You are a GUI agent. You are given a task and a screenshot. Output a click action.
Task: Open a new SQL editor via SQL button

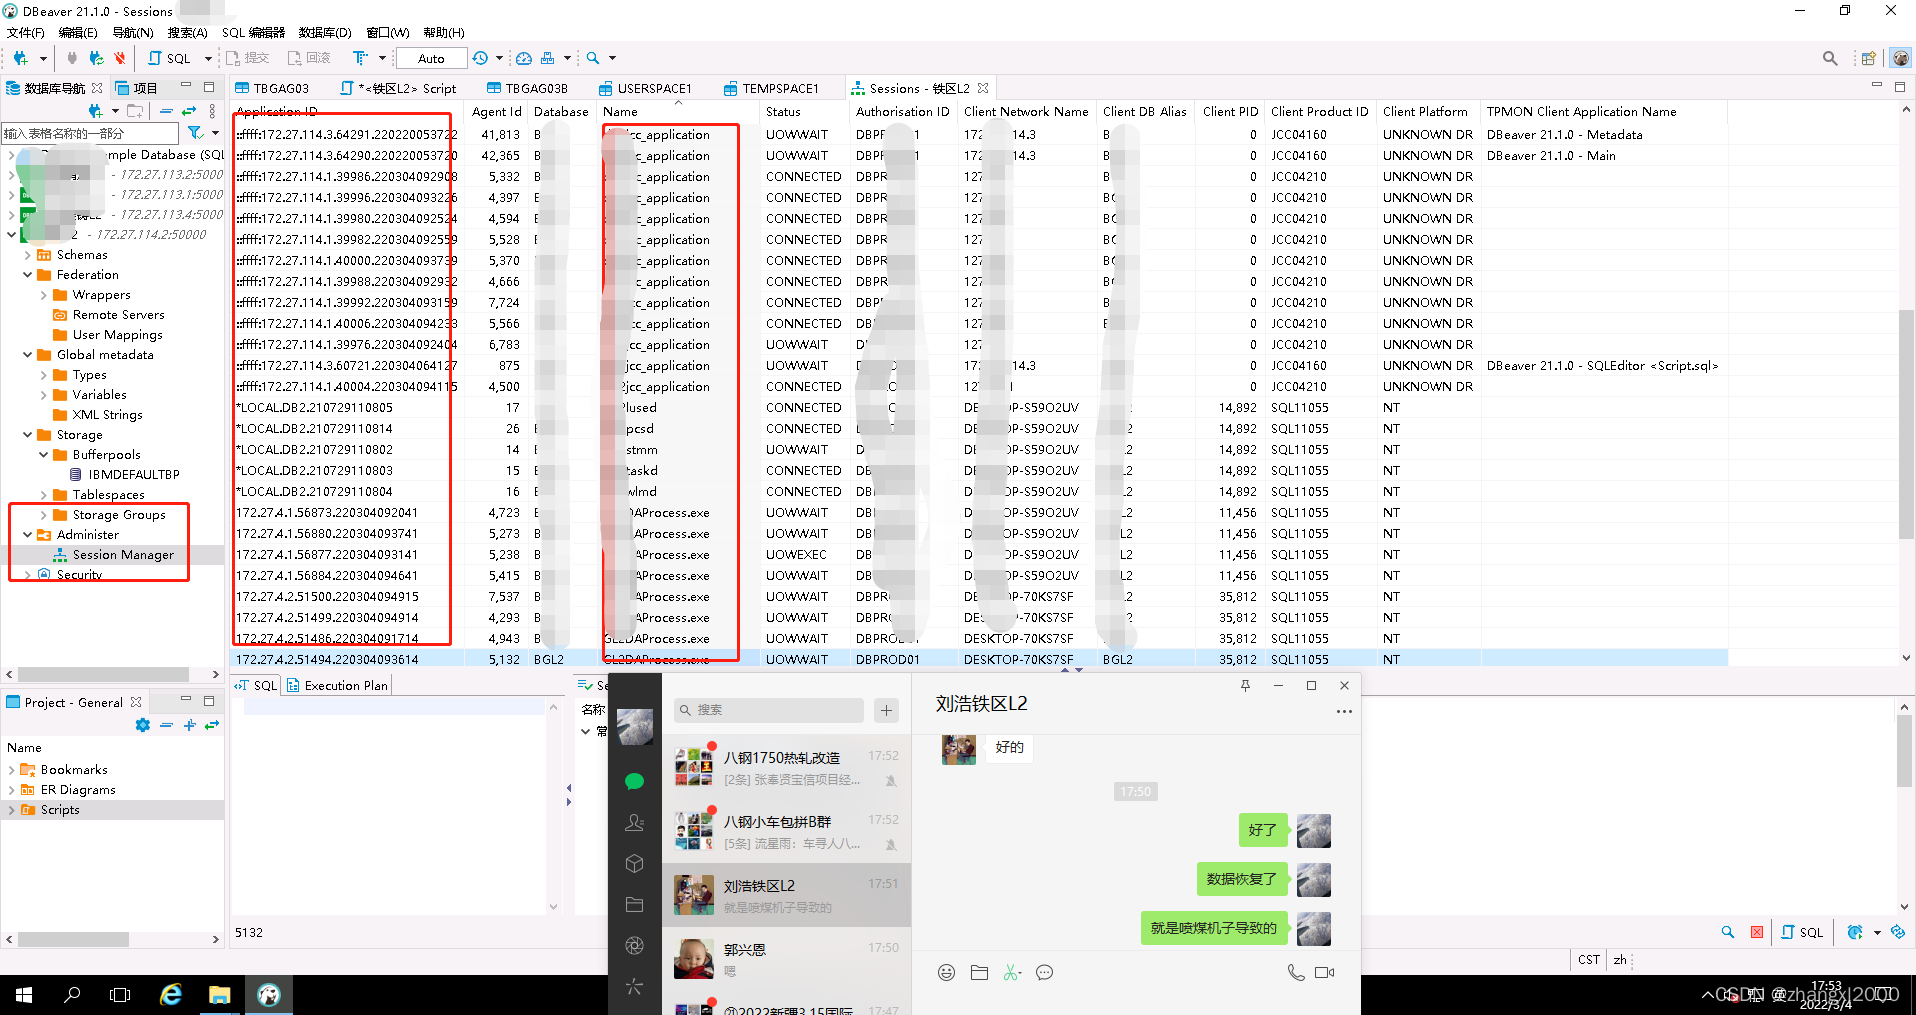pyautogui.click(x=169, y=58)
